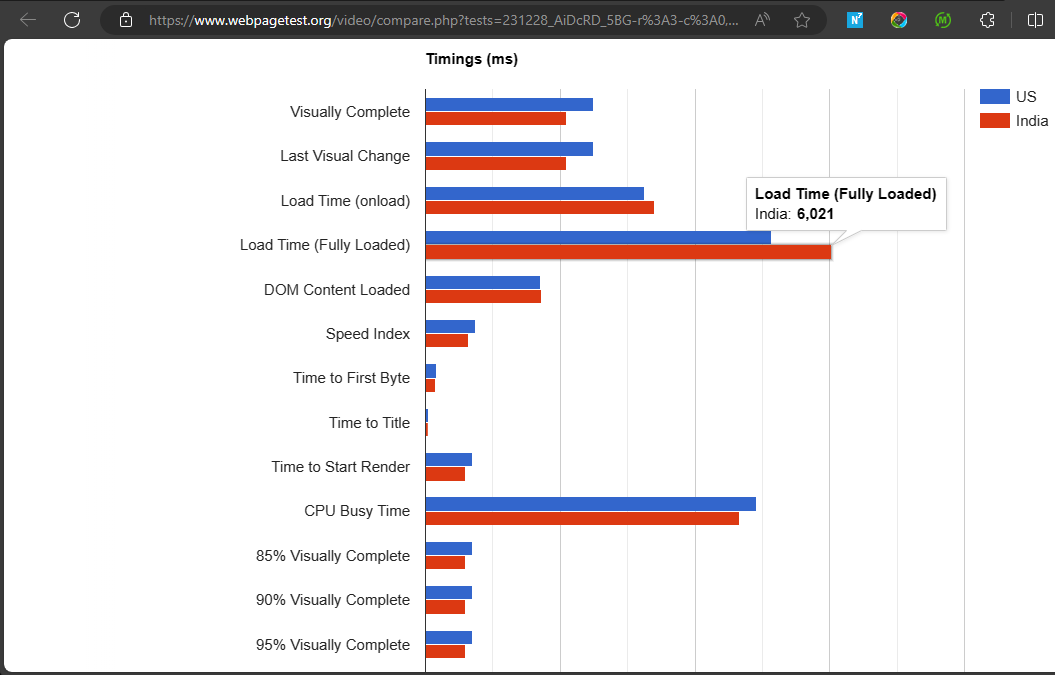Click the US bar for CPU Busy Time
The width and height of the screenshot is (1055, 675).
click(x=590, y=502)
